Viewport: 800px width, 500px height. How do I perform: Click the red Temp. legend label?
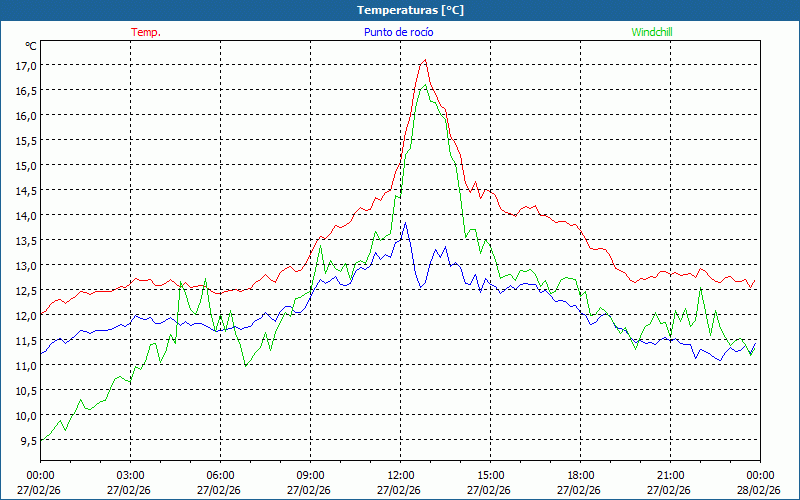[146, 32]
